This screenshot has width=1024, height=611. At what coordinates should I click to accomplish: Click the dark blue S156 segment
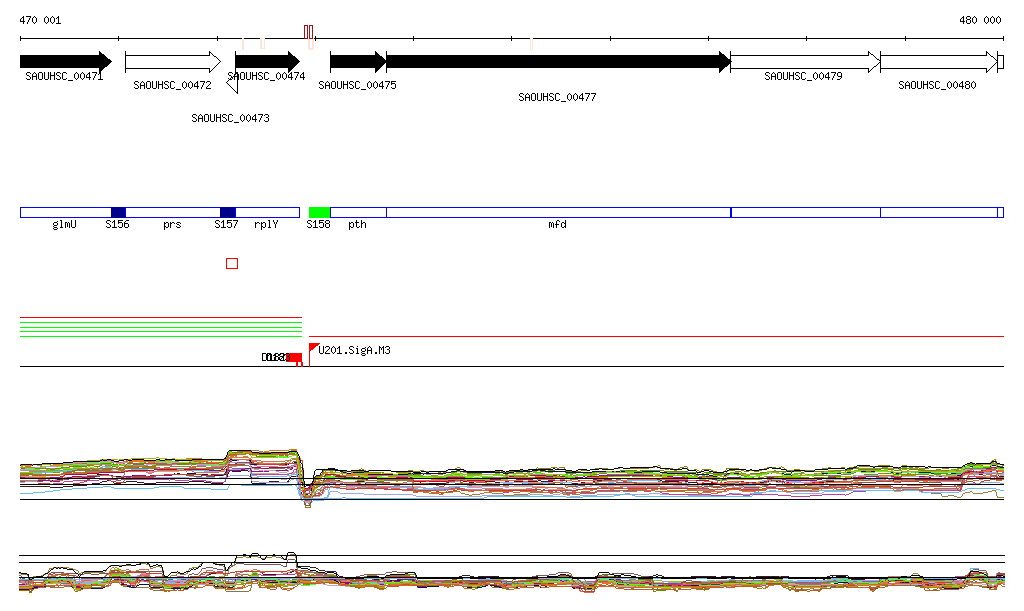pos(118,212)
